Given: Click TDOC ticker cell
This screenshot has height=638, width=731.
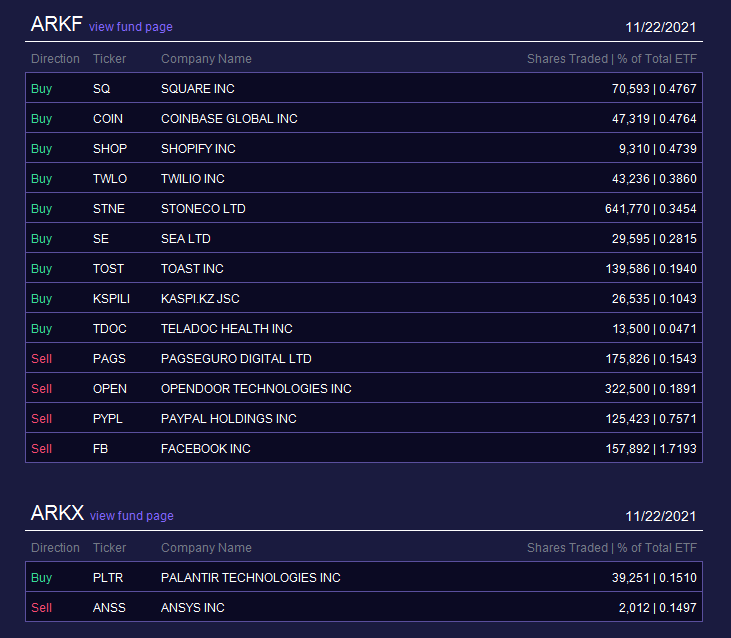Looking at the screenshot, I should 110,329.
